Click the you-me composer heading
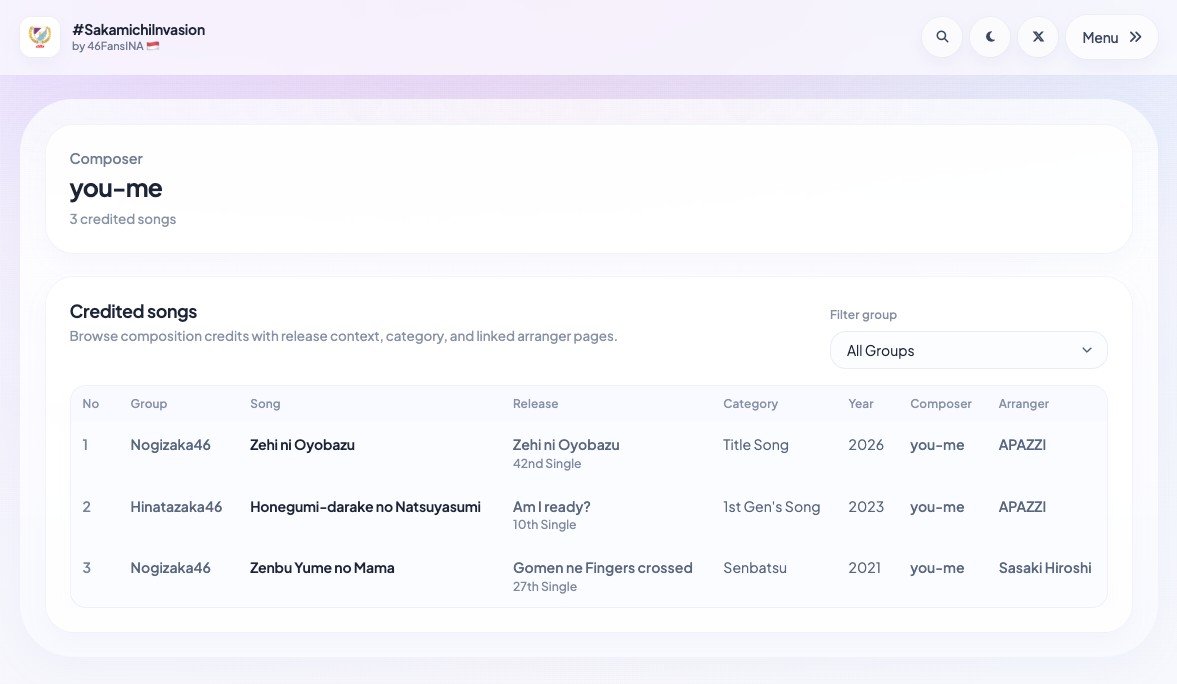 (116, 188)
